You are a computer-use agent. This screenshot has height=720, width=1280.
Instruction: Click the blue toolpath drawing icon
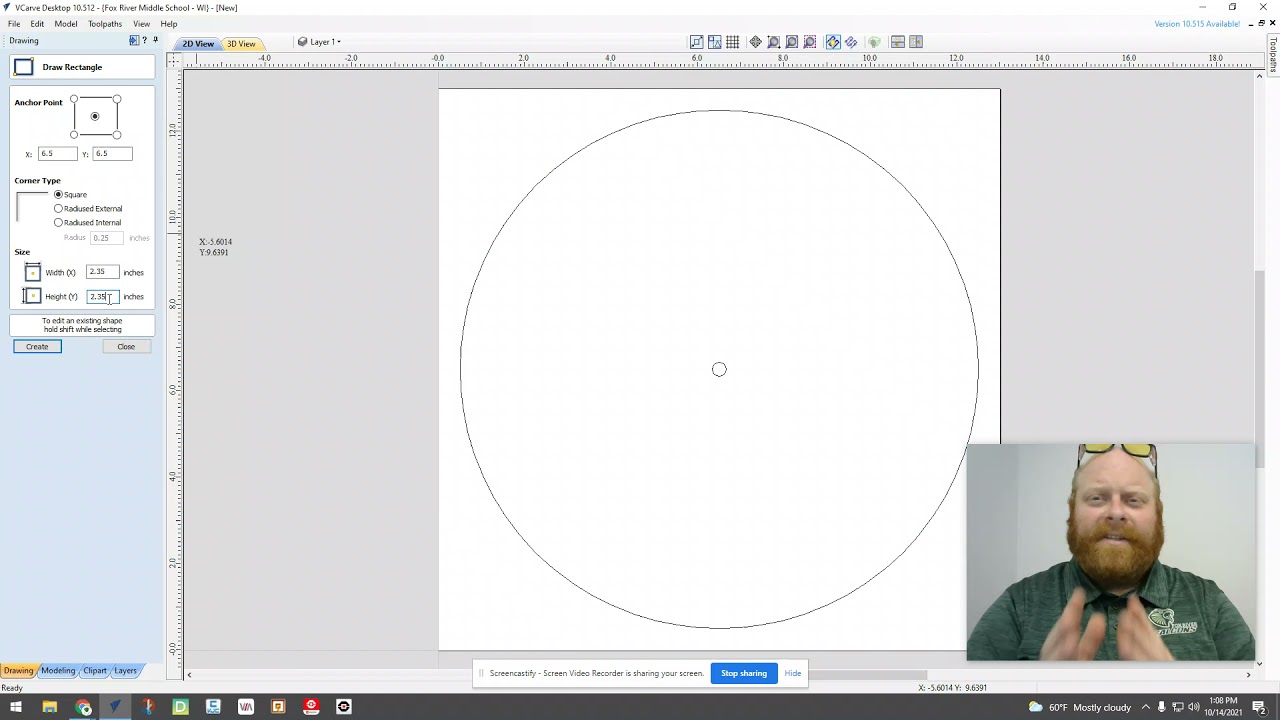click(851, 42)
